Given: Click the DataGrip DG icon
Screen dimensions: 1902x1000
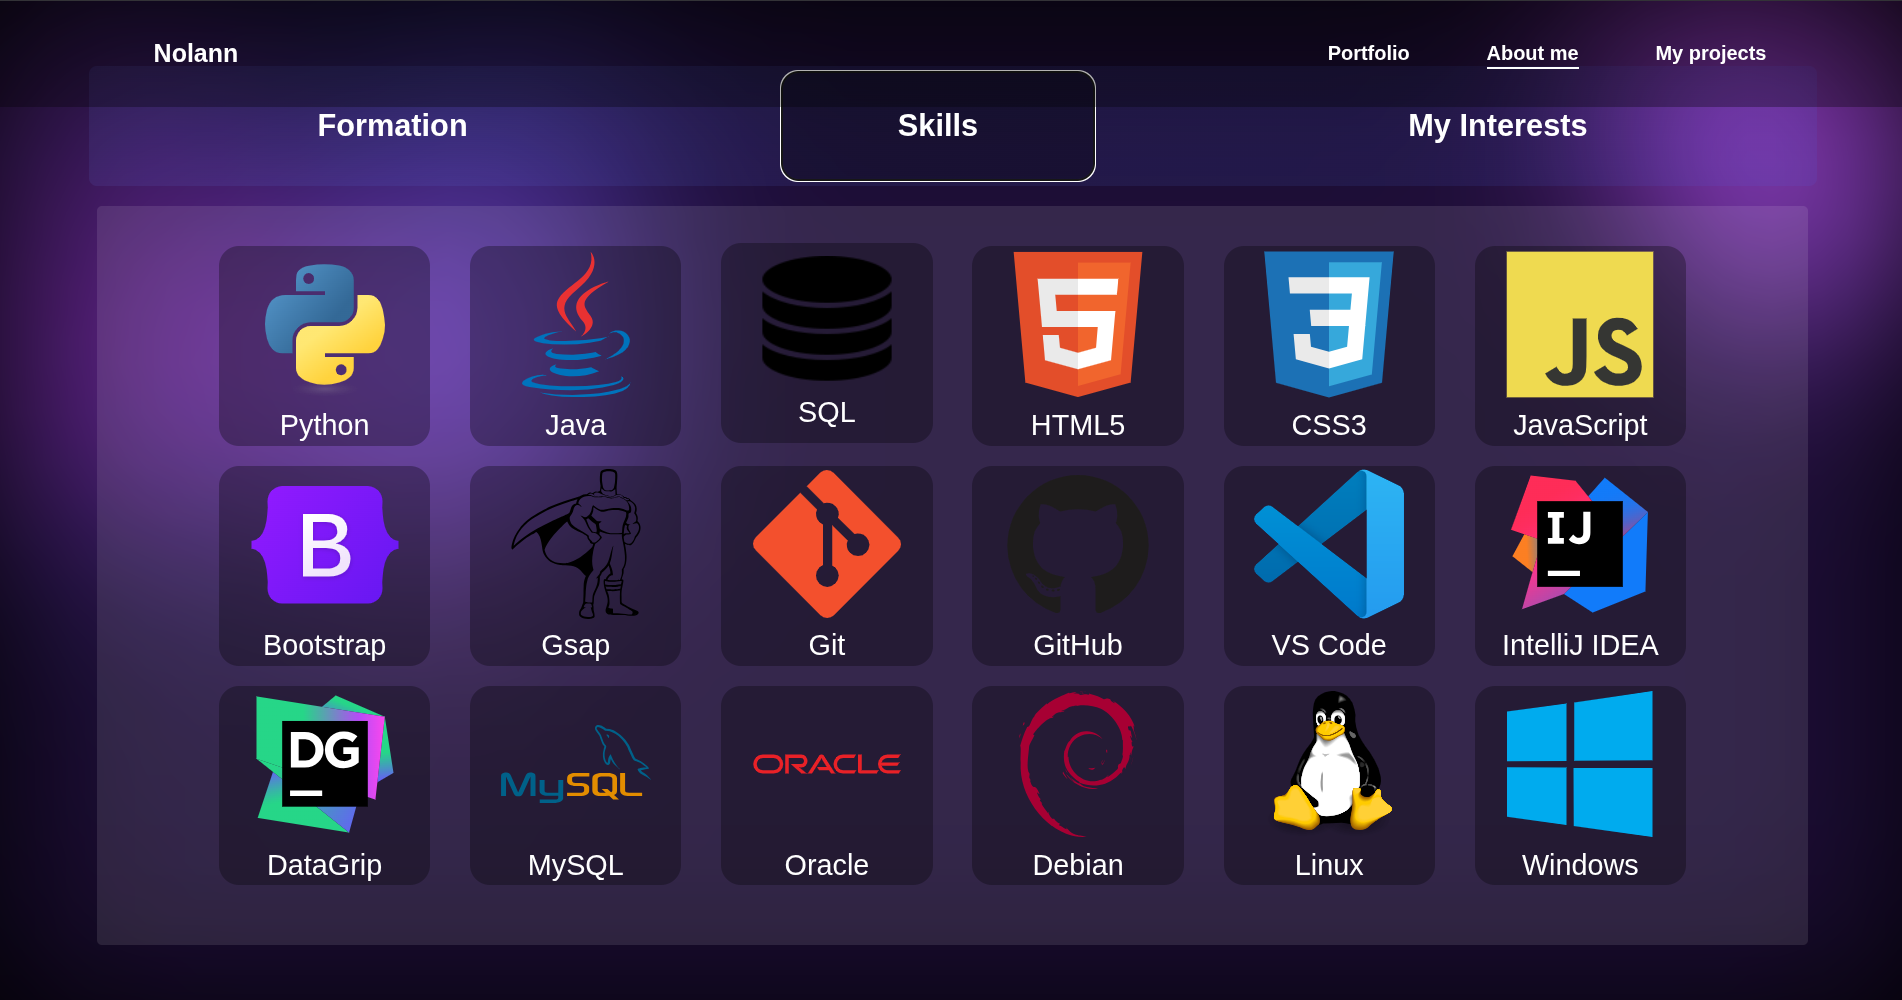Looking at the screenshot, I should click(325, 764).
